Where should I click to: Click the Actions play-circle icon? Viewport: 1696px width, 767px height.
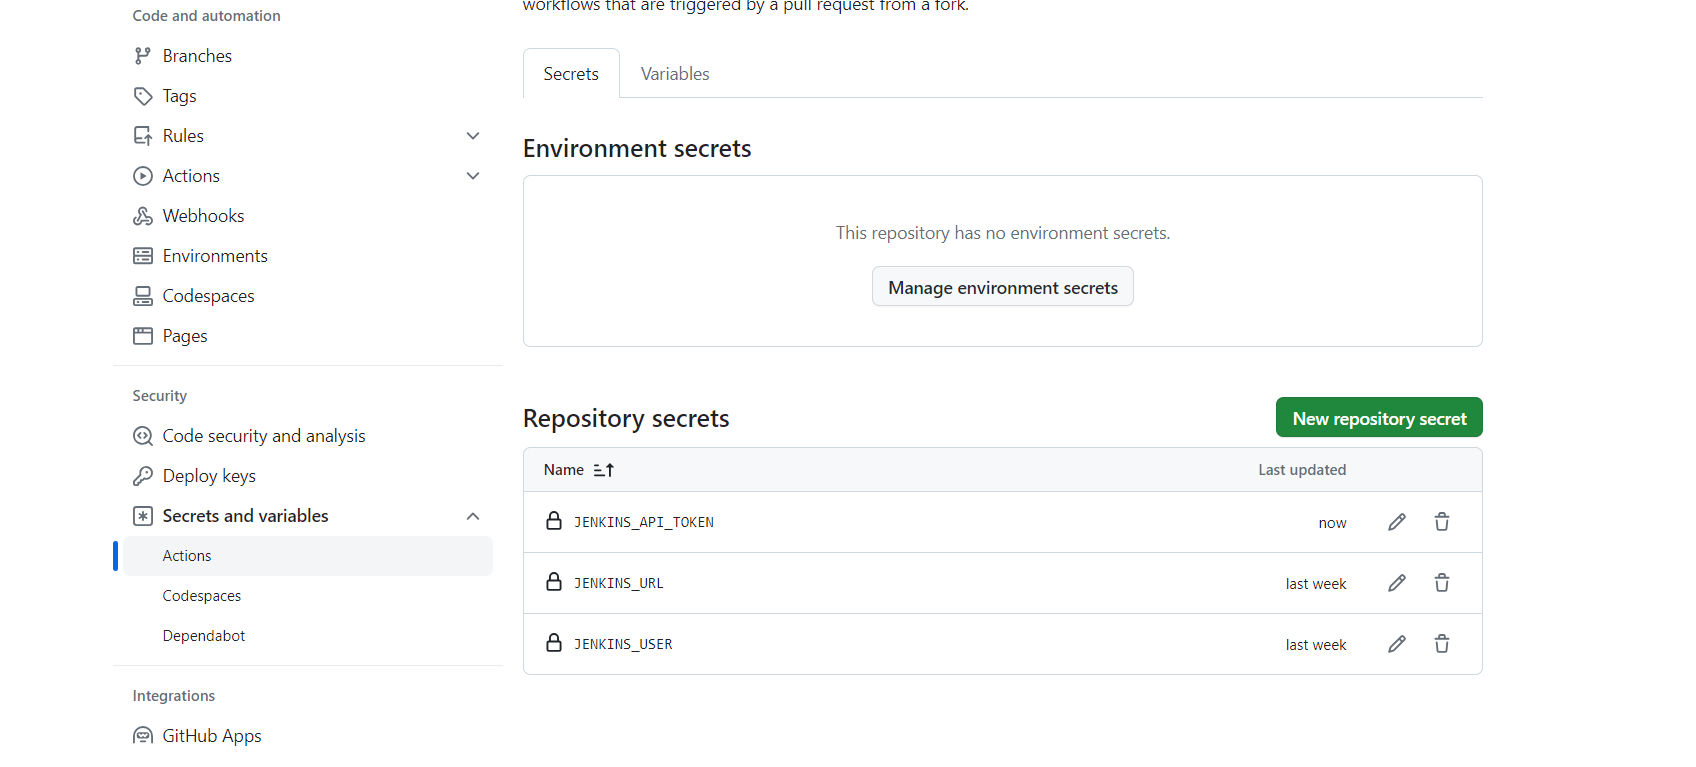pos(143,176)
